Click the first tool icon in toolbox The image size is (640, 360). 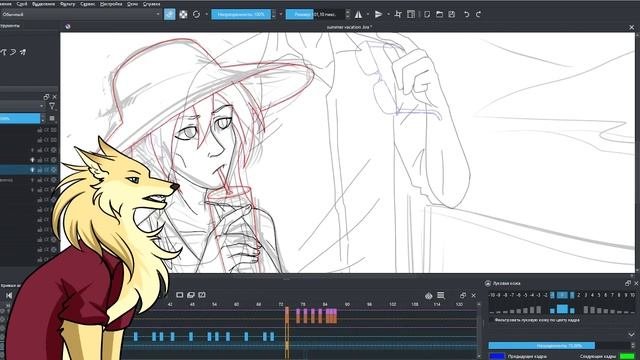click(x=4, y=52)
